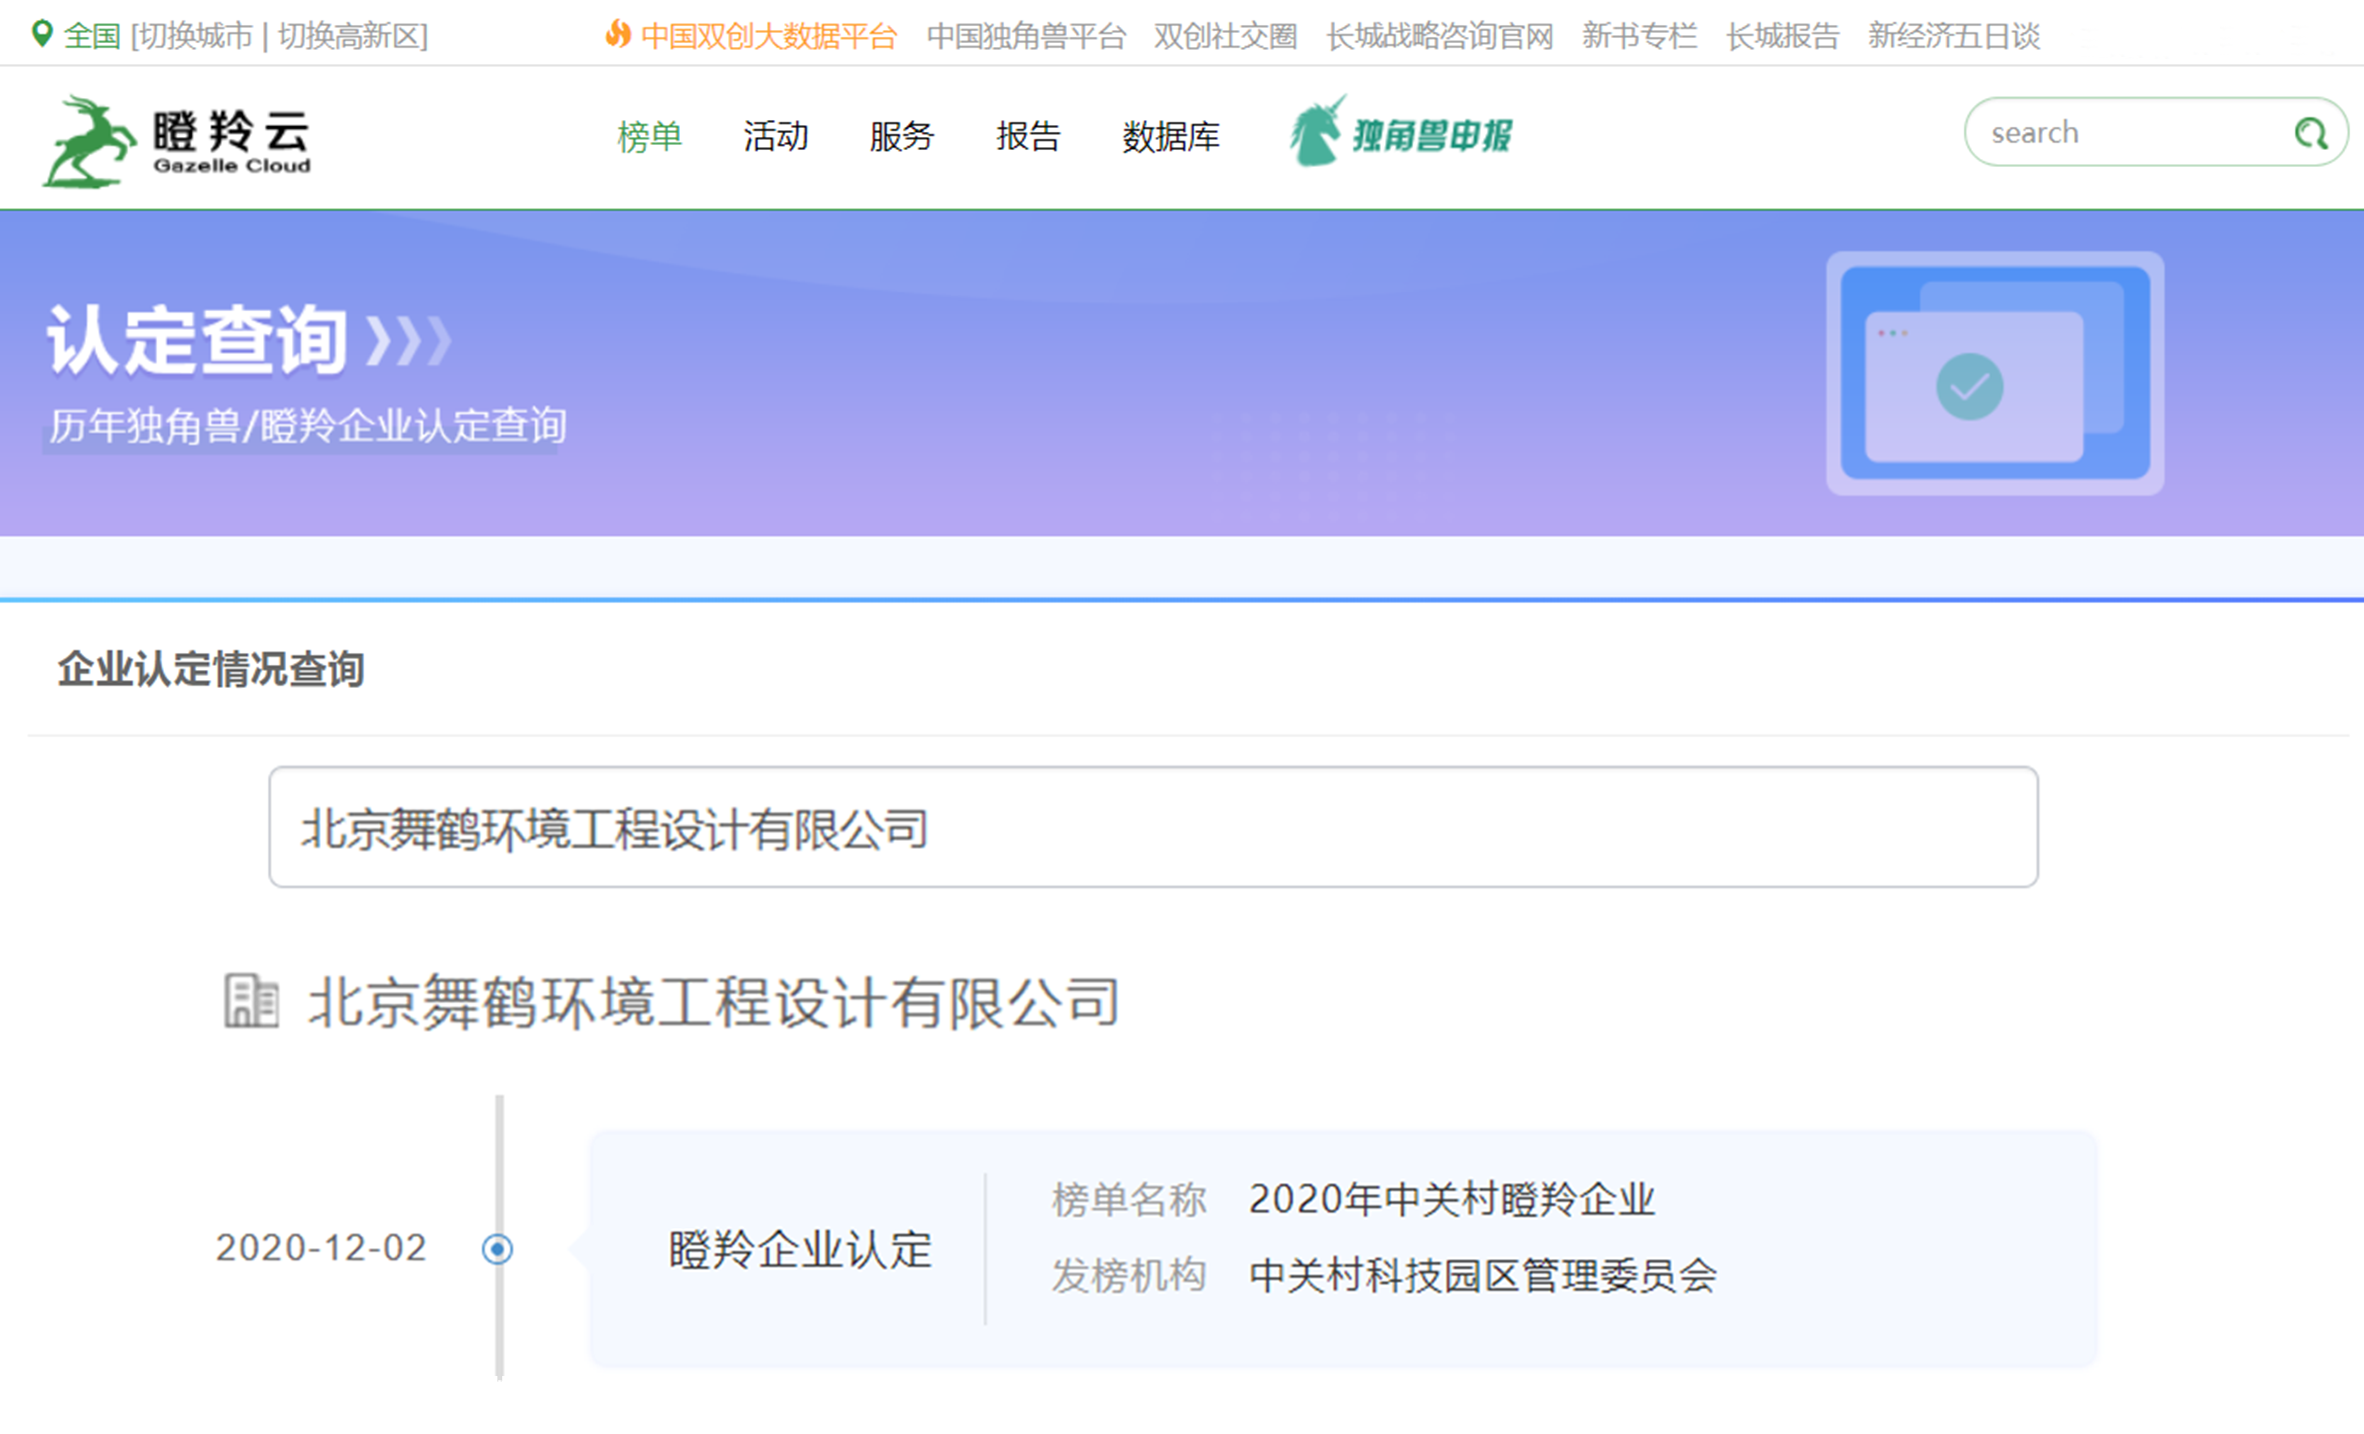
Task: Open 切换高新区 zone selector
Action: (x=349, y=37)
